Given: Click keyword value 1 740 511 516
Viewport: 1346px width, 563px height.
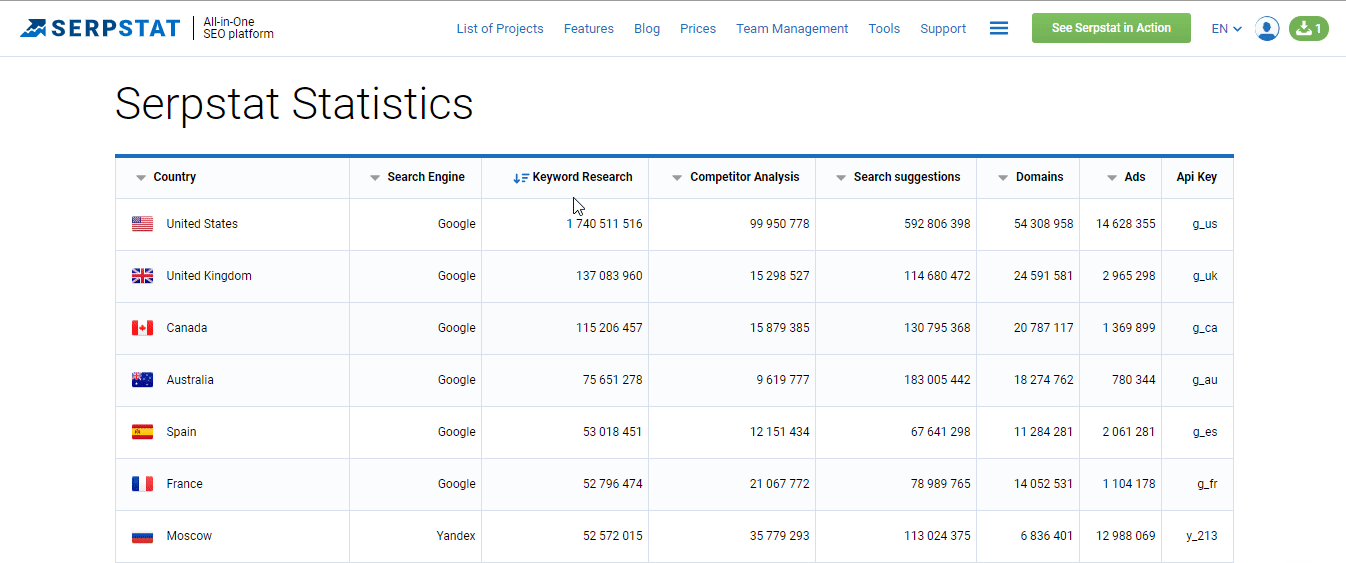Looking at the screenshot, I should click(x=605, y=224).
